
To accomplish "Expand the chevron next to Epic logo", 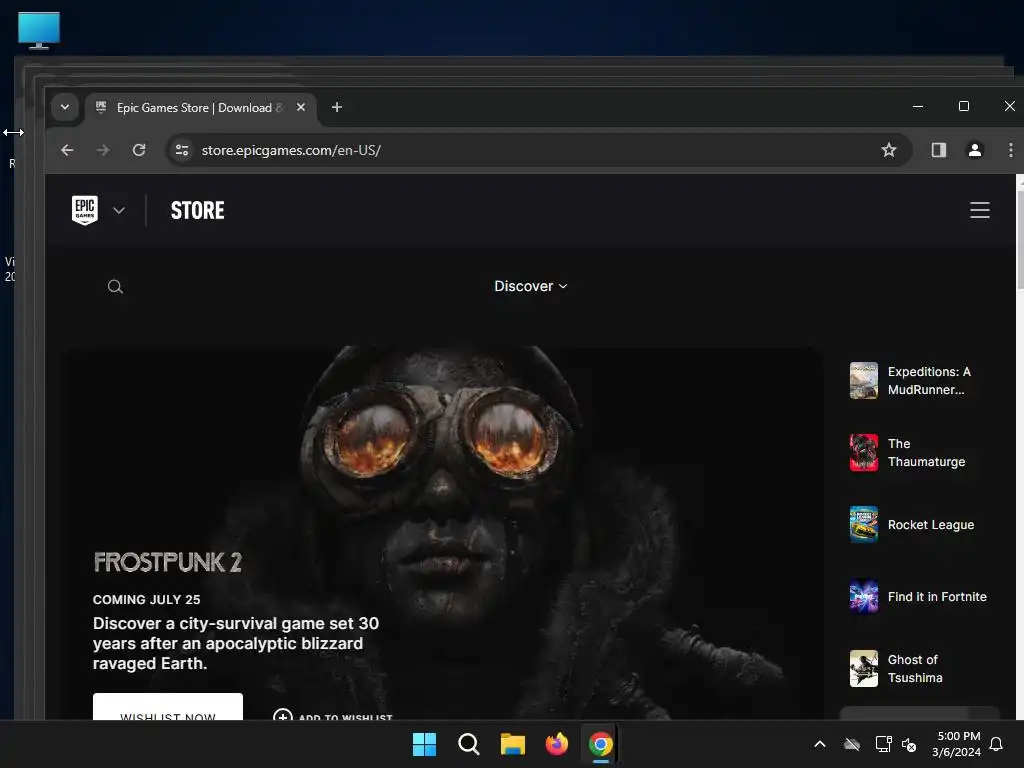I will (x=119, y=210).
